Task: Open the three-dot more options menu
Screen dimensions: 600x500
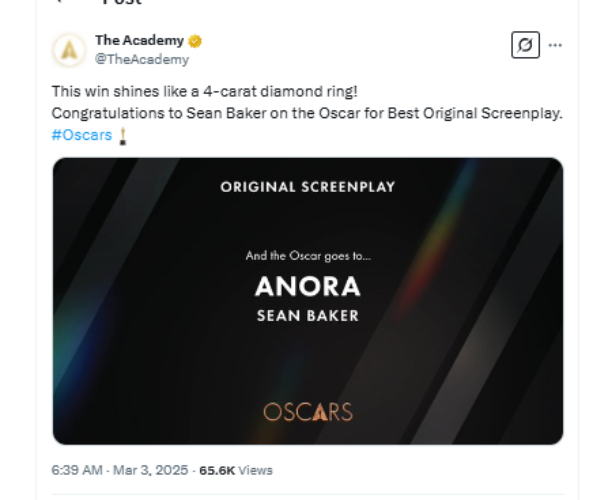Action: (555, 45)
